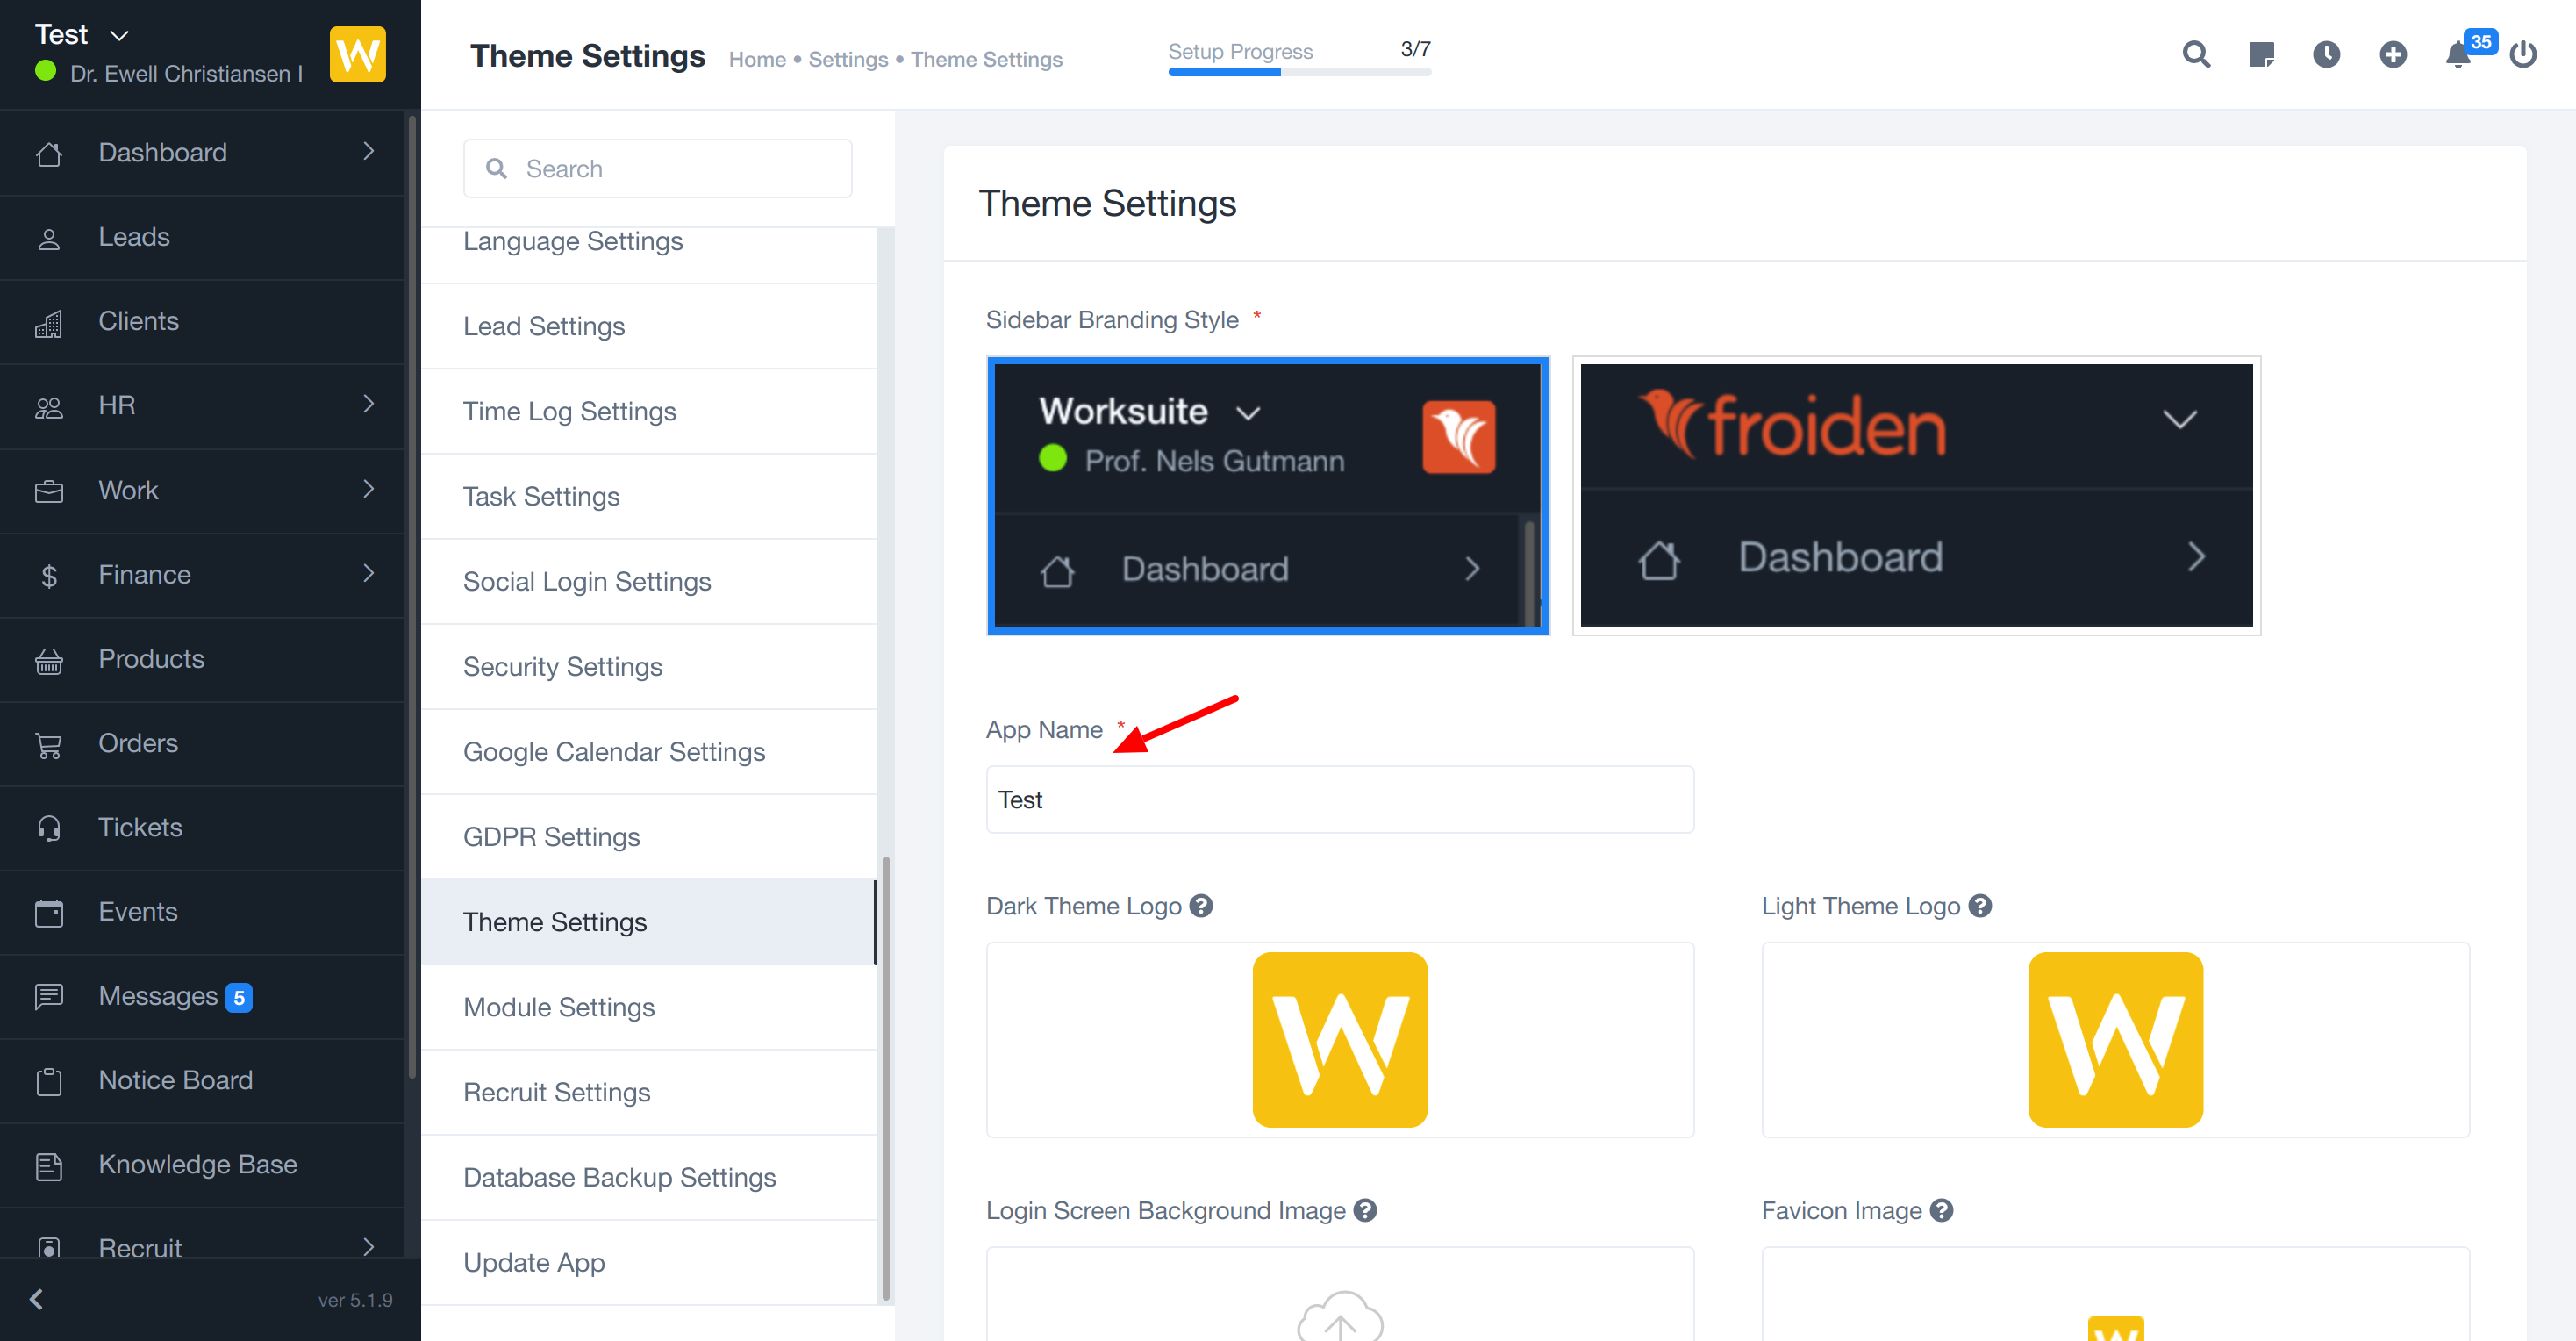Viewport: 2576px width, 1341px height.
Task: Open the sticky notes icon
Action: [2261, 54]
